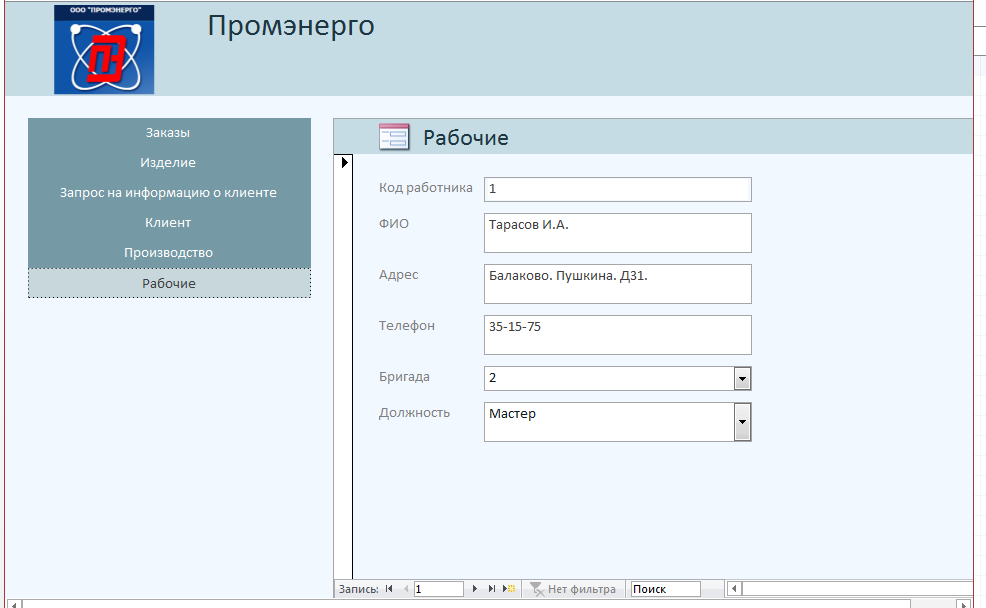Open the Заказы navigation tab
The image size is (986, 608).
168,133
